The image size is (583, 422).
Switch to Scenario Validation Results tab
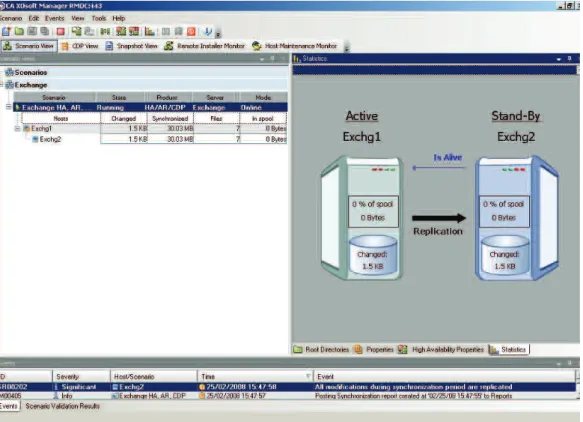point(62,406)
